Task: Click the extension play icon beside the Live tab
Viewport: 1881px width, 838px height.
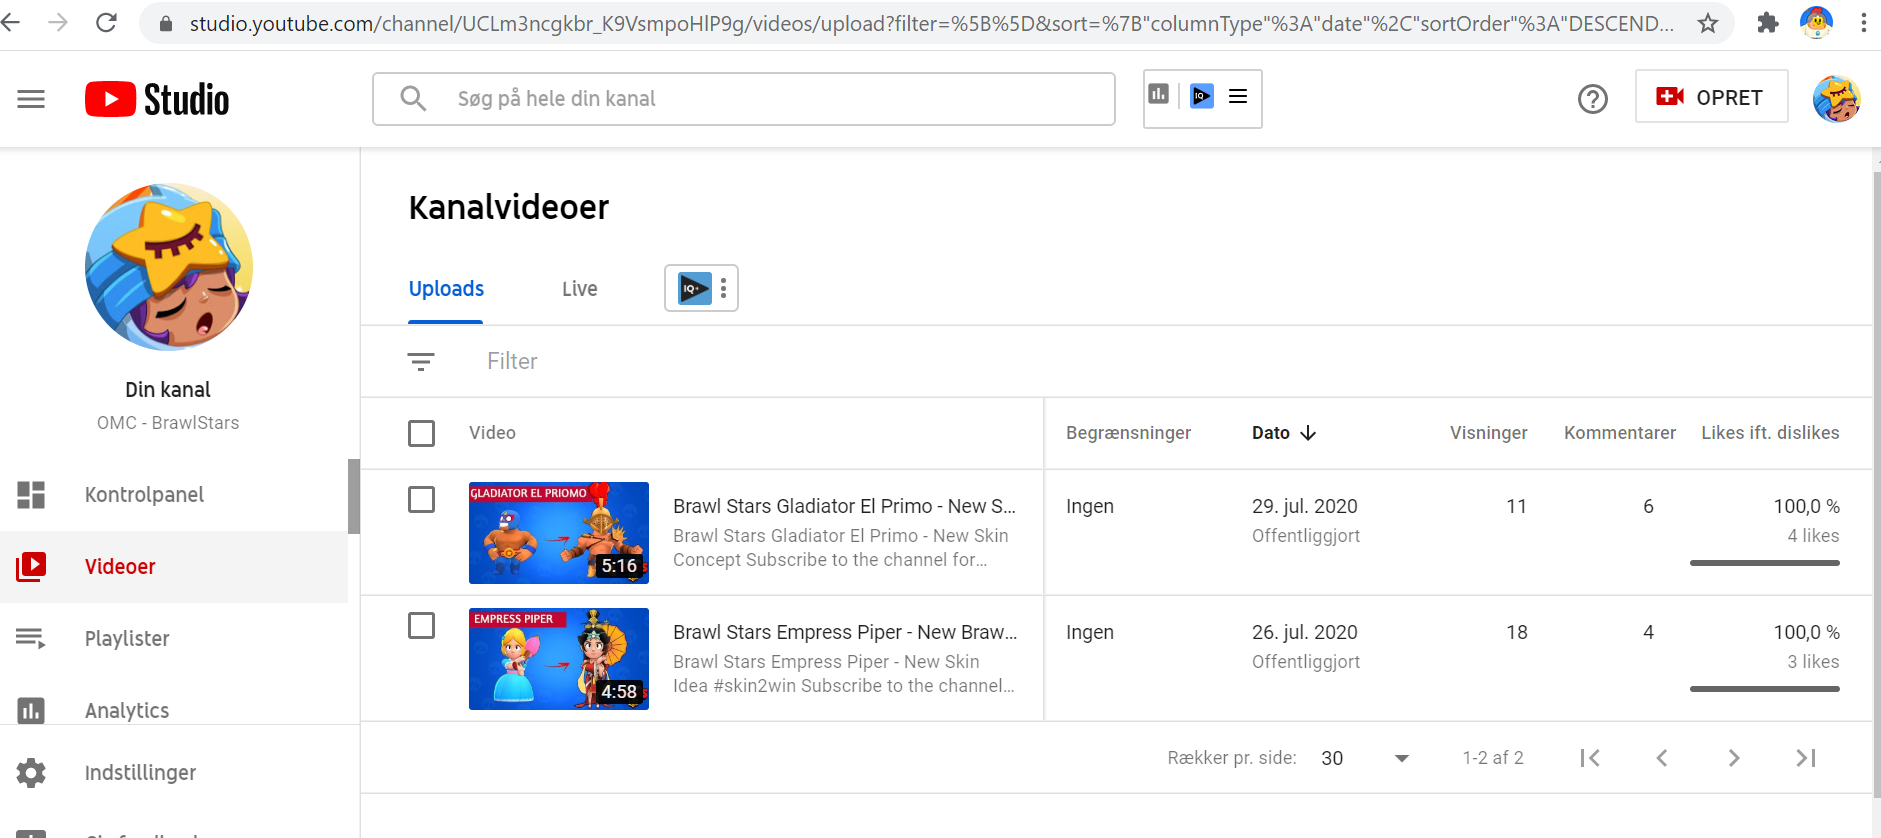Action: [695, 288]
